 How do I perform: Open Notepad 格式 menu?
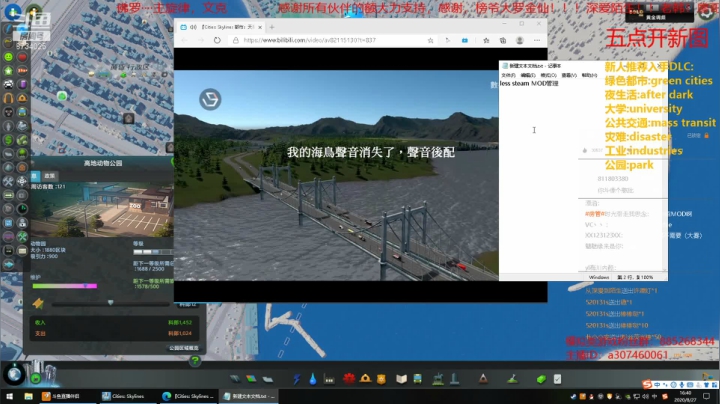click(548, 75)
